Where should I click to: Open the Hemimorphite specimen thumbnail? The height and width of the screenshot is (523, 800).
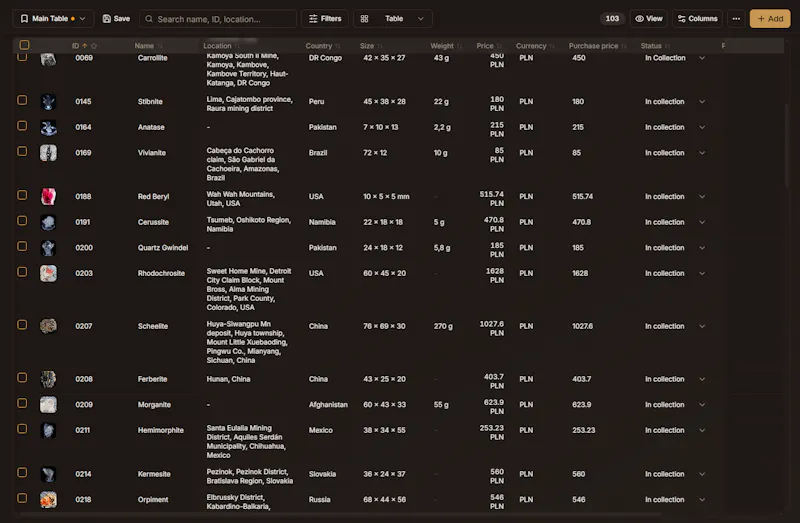(48, 431)
